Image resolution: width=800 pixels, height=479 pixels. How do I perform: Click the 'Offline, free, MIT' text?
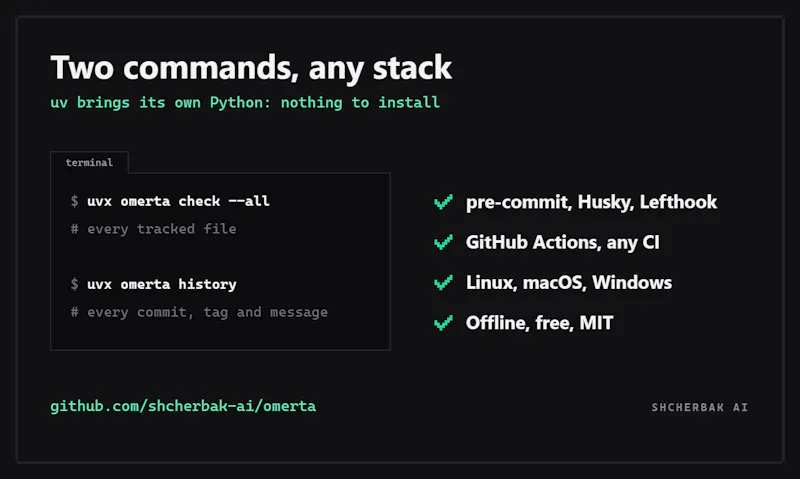[x=539, y=323]
